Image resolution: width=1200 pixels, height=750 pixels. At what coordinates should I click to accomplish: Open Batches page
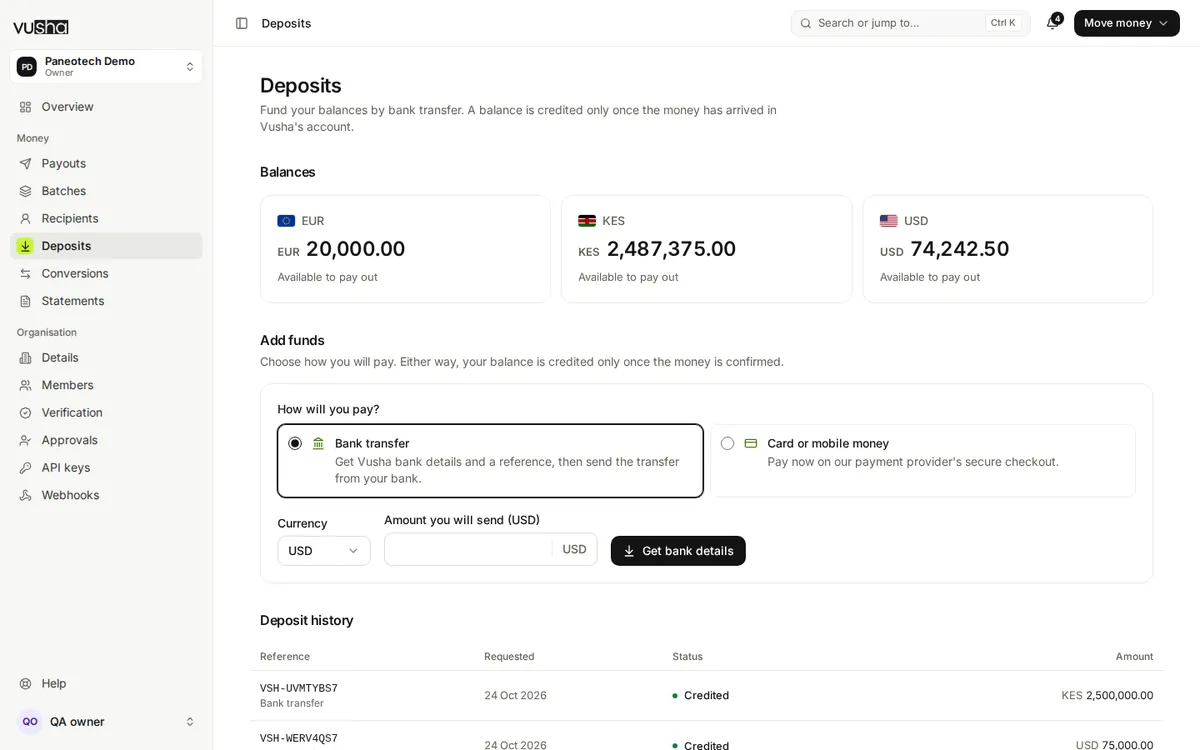click(106, 191)
